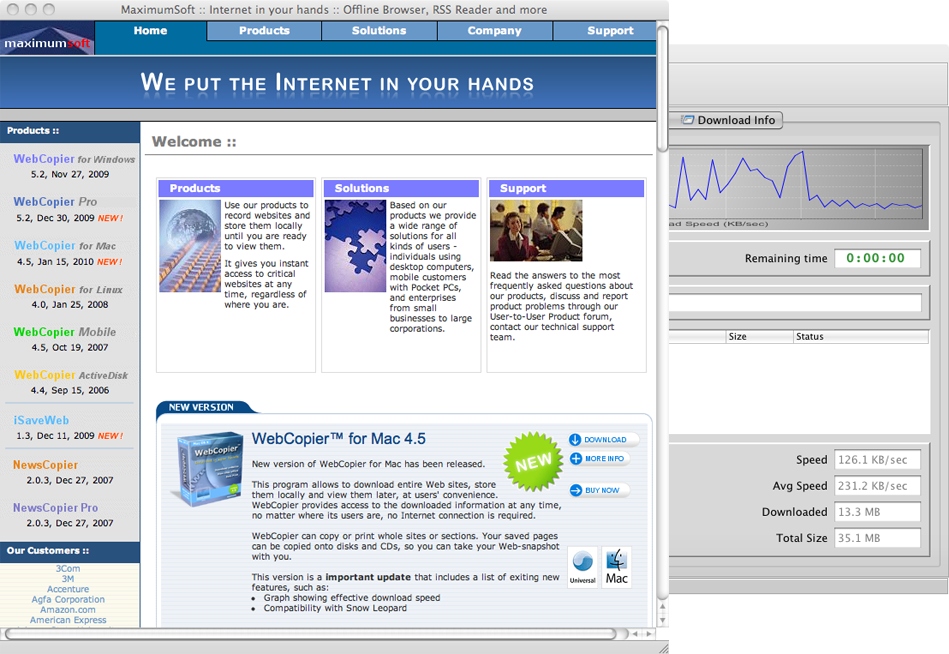The height and width of the screenshot is (654, 949).
Task: Click the Universal binary badge icon
Action: 582,567
